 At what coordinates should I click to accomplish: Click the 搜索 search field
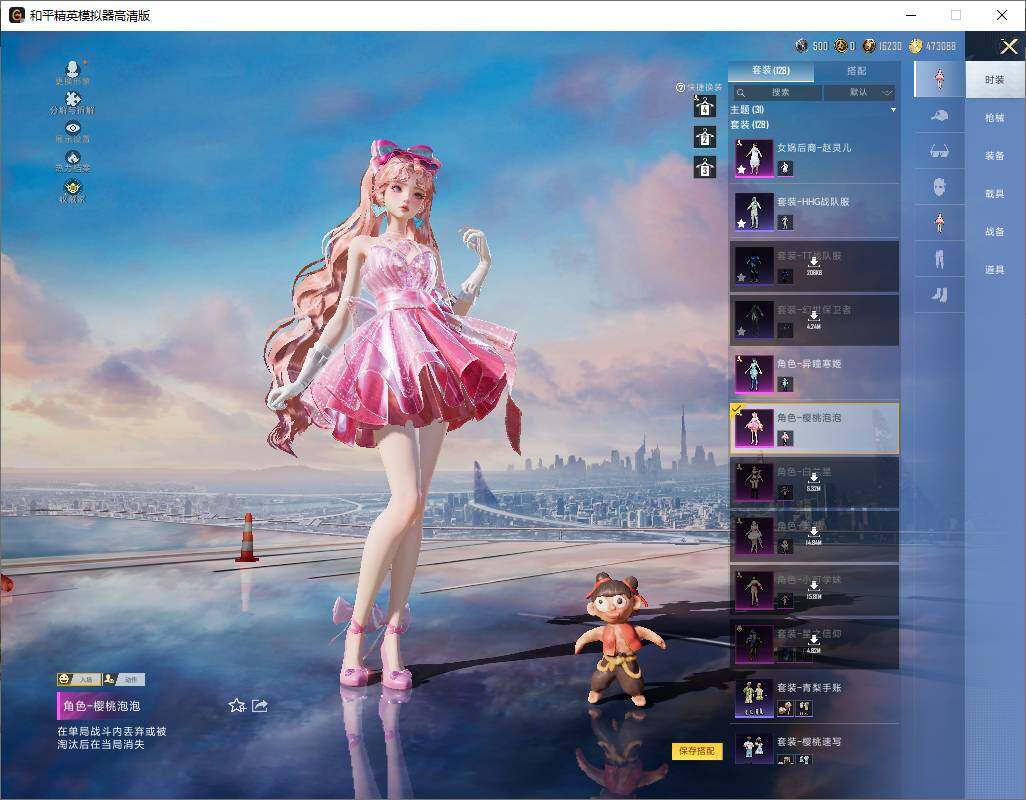776,92
